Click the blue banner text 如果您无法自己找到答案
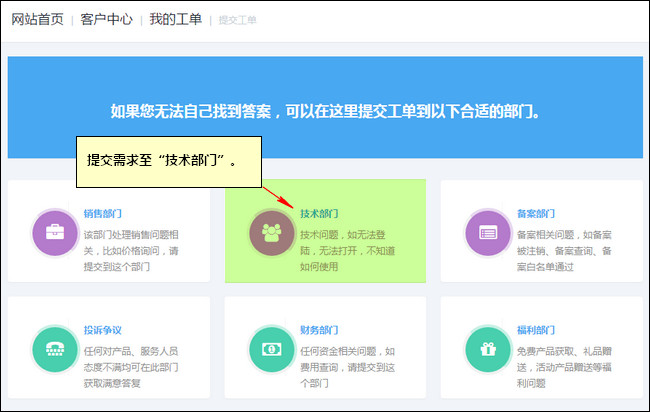This screenshot has width=650, height=412. (325, 111)
